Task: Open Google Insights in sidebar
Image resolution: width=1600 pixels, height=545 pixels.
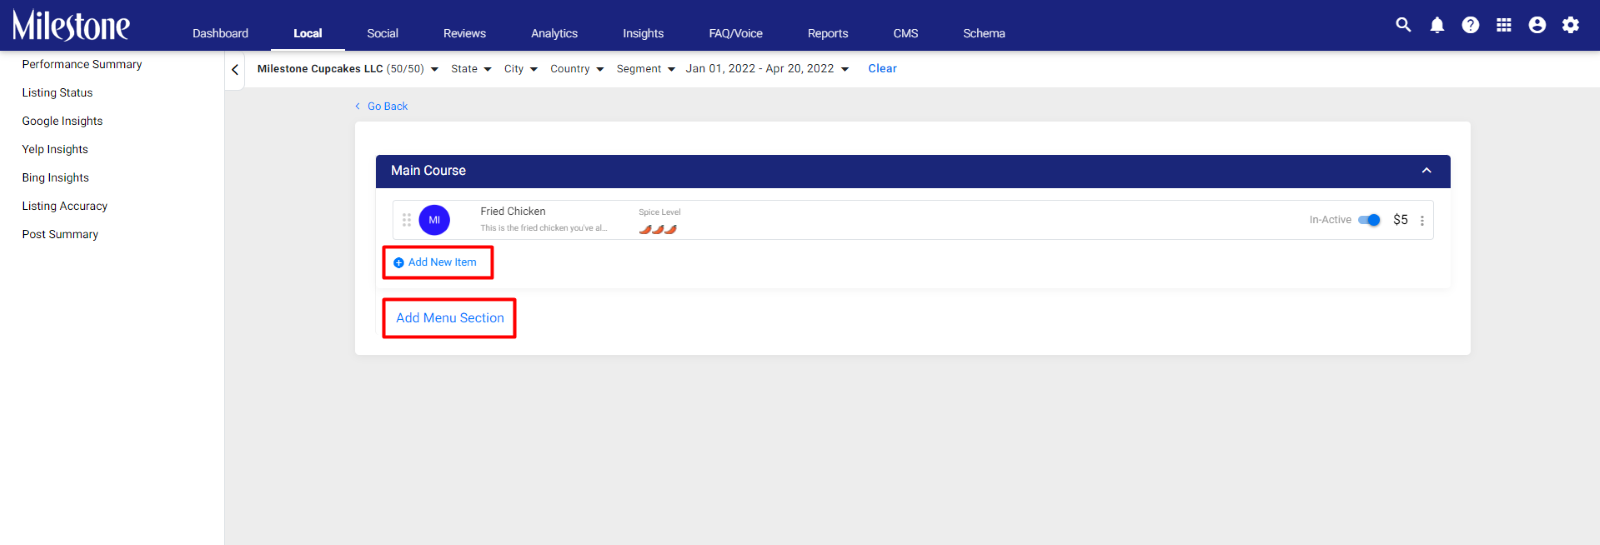Action: point(62,121)
